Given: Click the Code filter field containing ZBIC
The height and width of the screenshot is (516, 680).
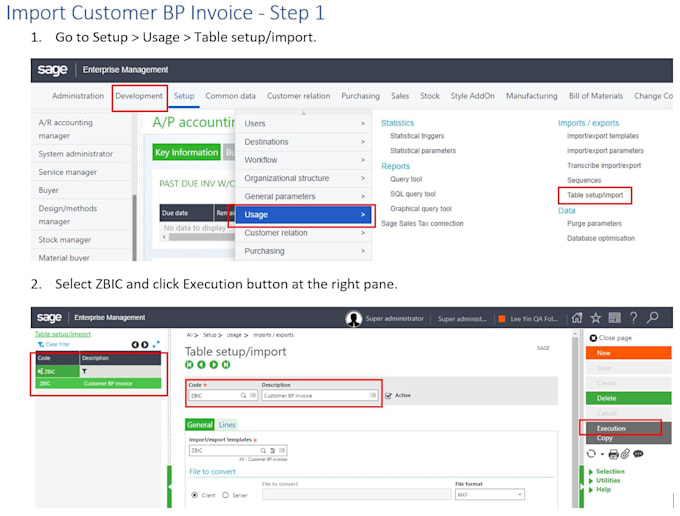Looking at the screenshot, I should tap(57, 372).
